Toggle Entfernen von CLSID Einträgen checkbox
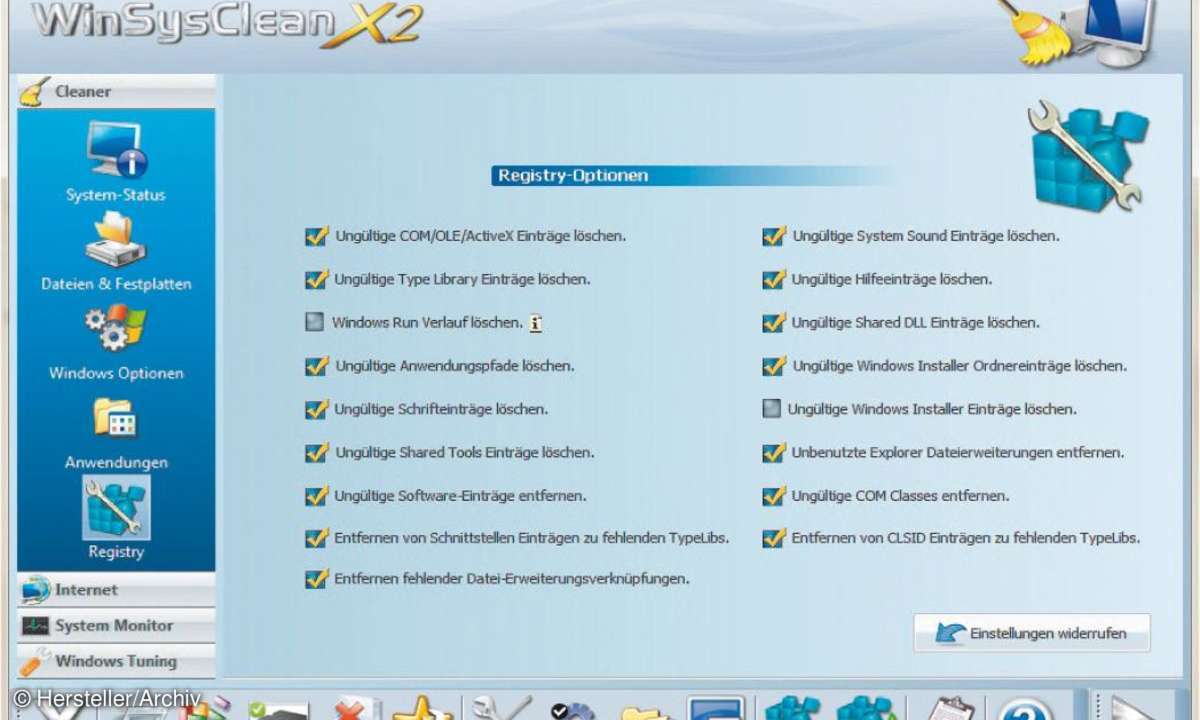This screenshot has height=720, width=1200. pos(773,538)
